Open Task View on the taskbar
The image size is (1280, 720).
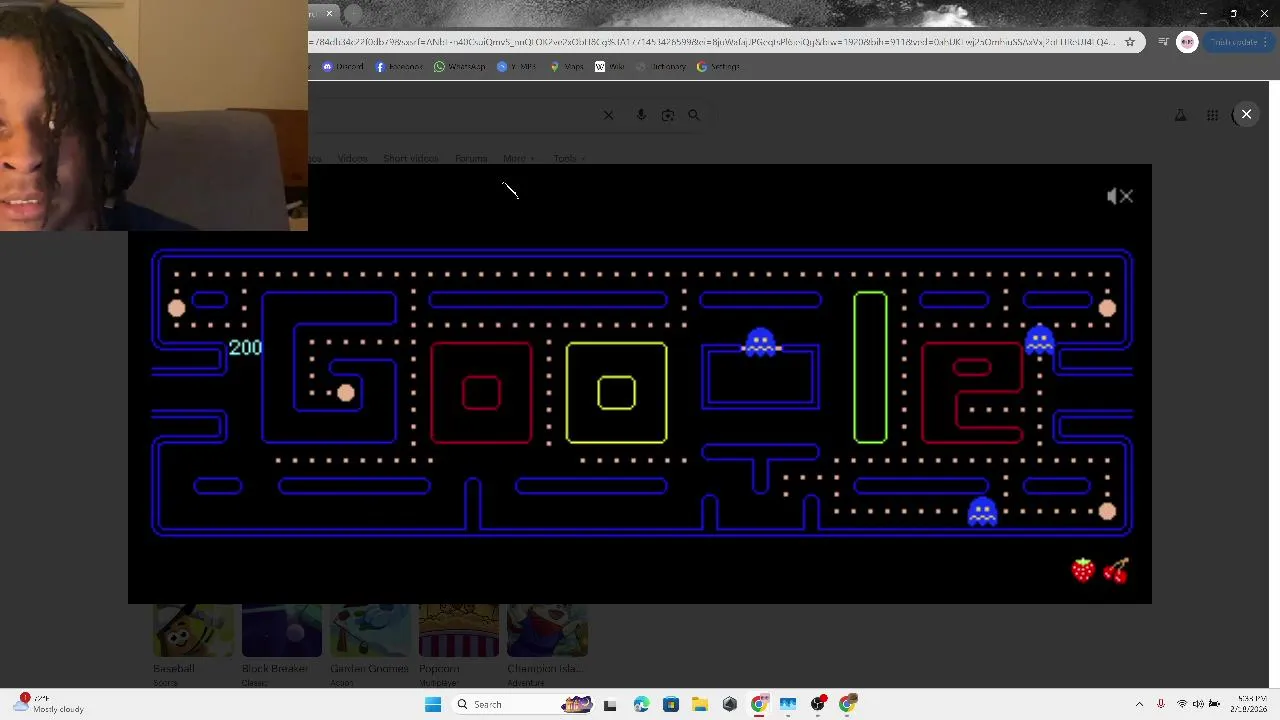(610, 704)
